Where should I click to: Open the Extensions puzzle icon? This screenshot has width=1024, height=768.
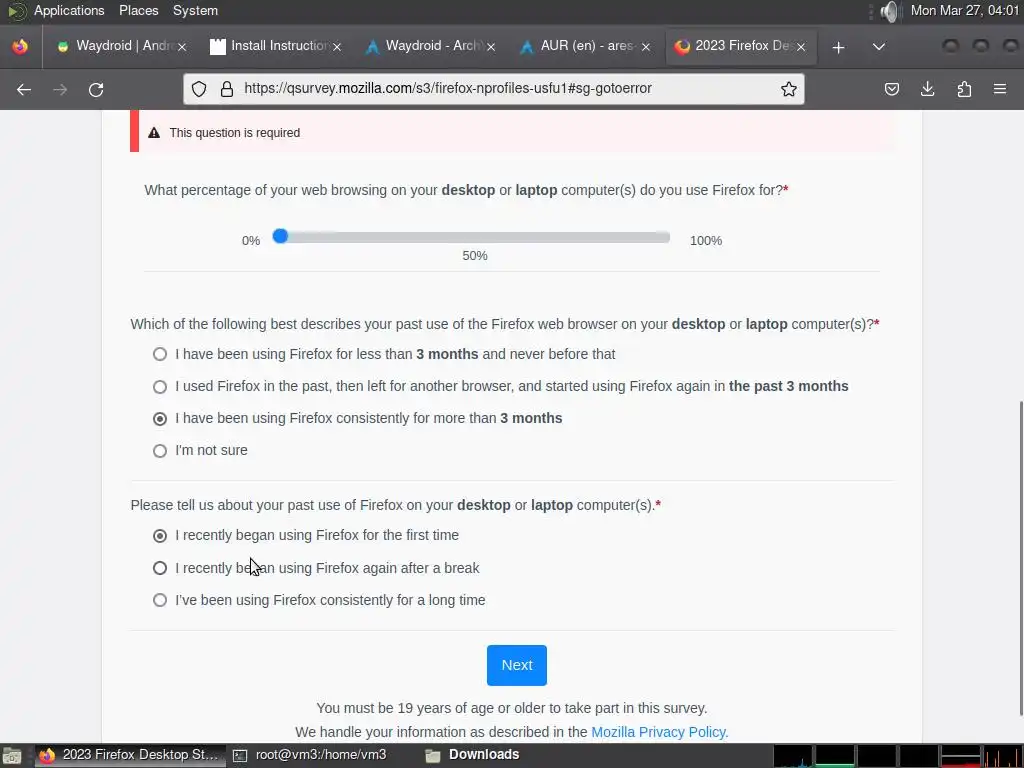[964, 89]
